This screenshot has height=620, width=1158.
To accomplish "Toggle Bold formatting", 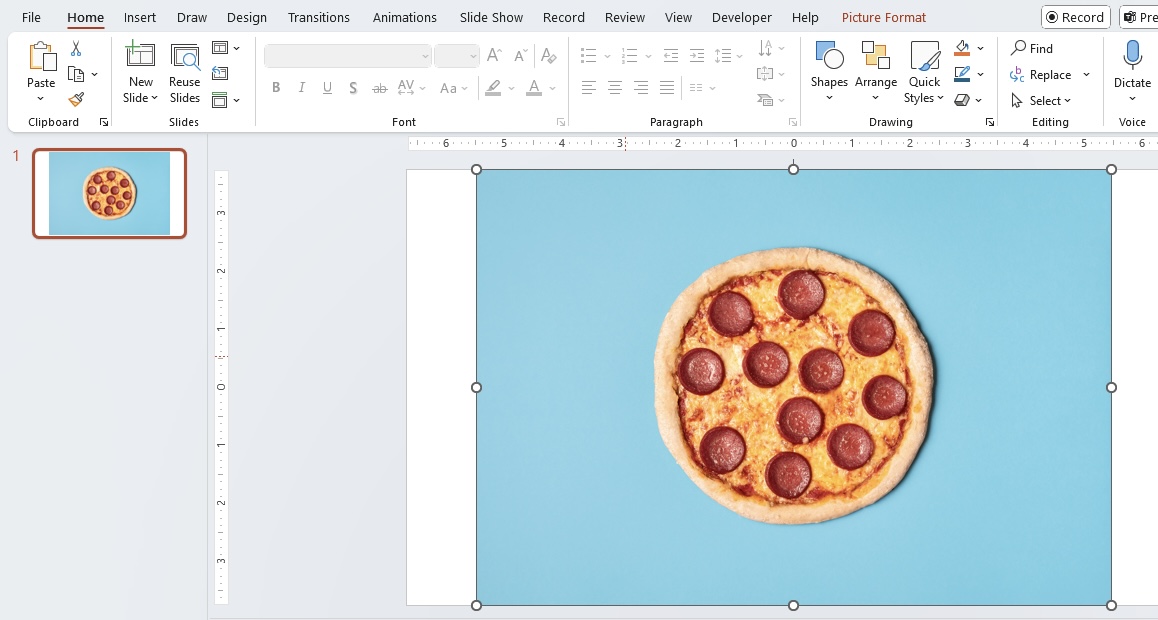I will (275, 88).
